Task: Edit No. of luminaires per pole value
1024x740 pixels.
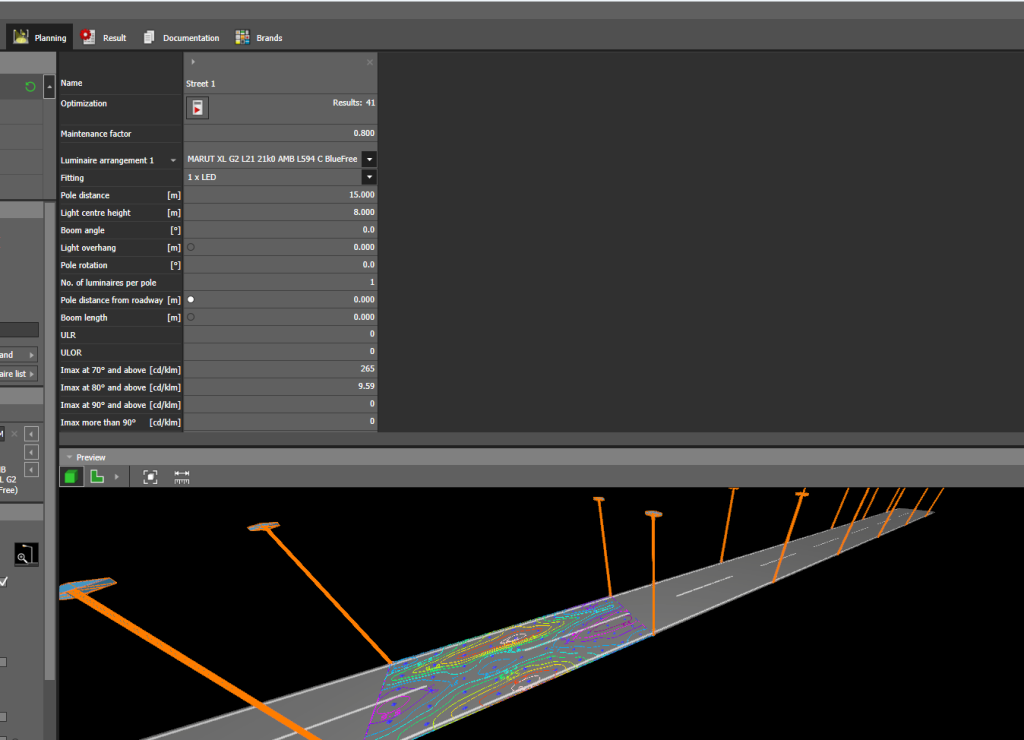Action: tap(280, 282)
